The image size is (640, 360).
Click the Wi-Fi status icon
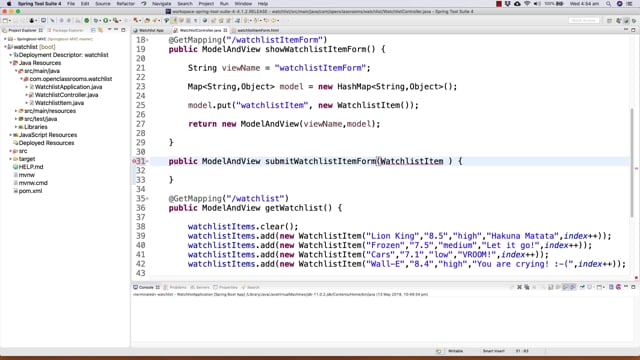click(527, 4)
